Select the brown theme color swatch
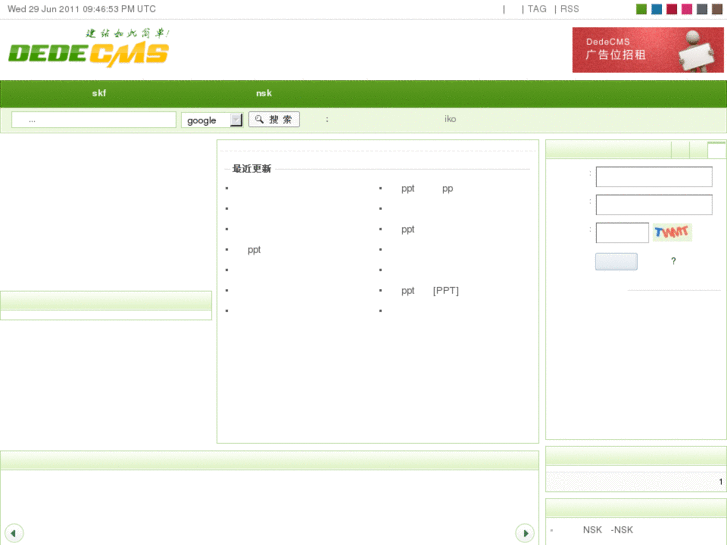The width and height of the screenshot is (727, 545). tap(717, 9)
